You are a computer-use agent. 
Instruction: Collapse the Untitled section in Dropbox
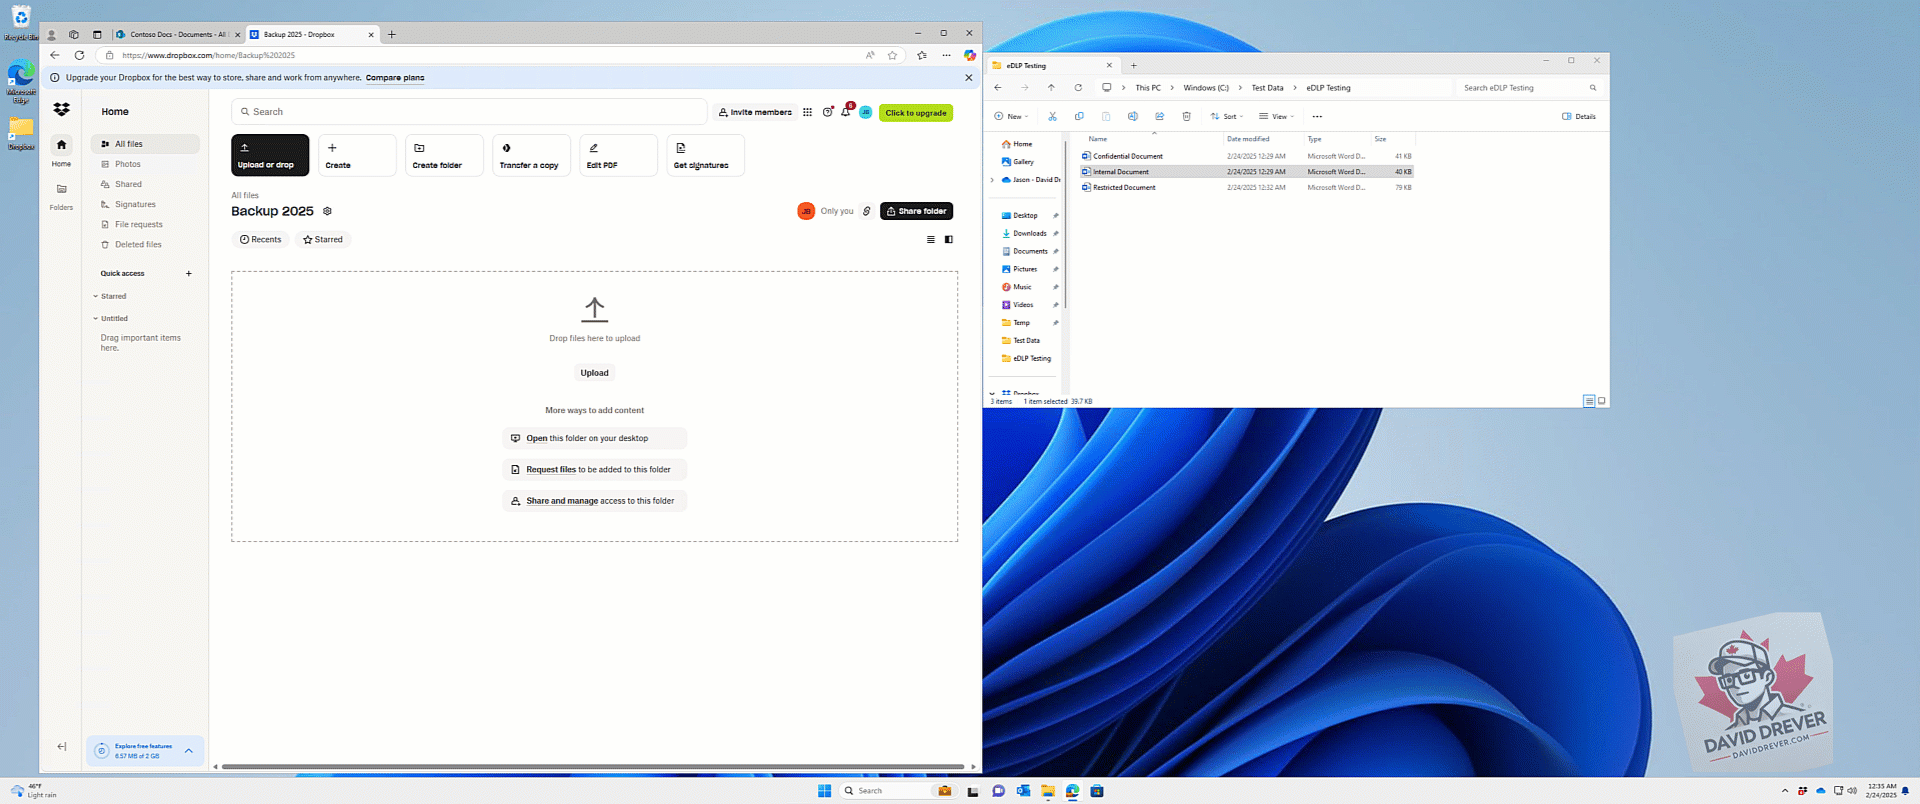[x=96, y=318]
